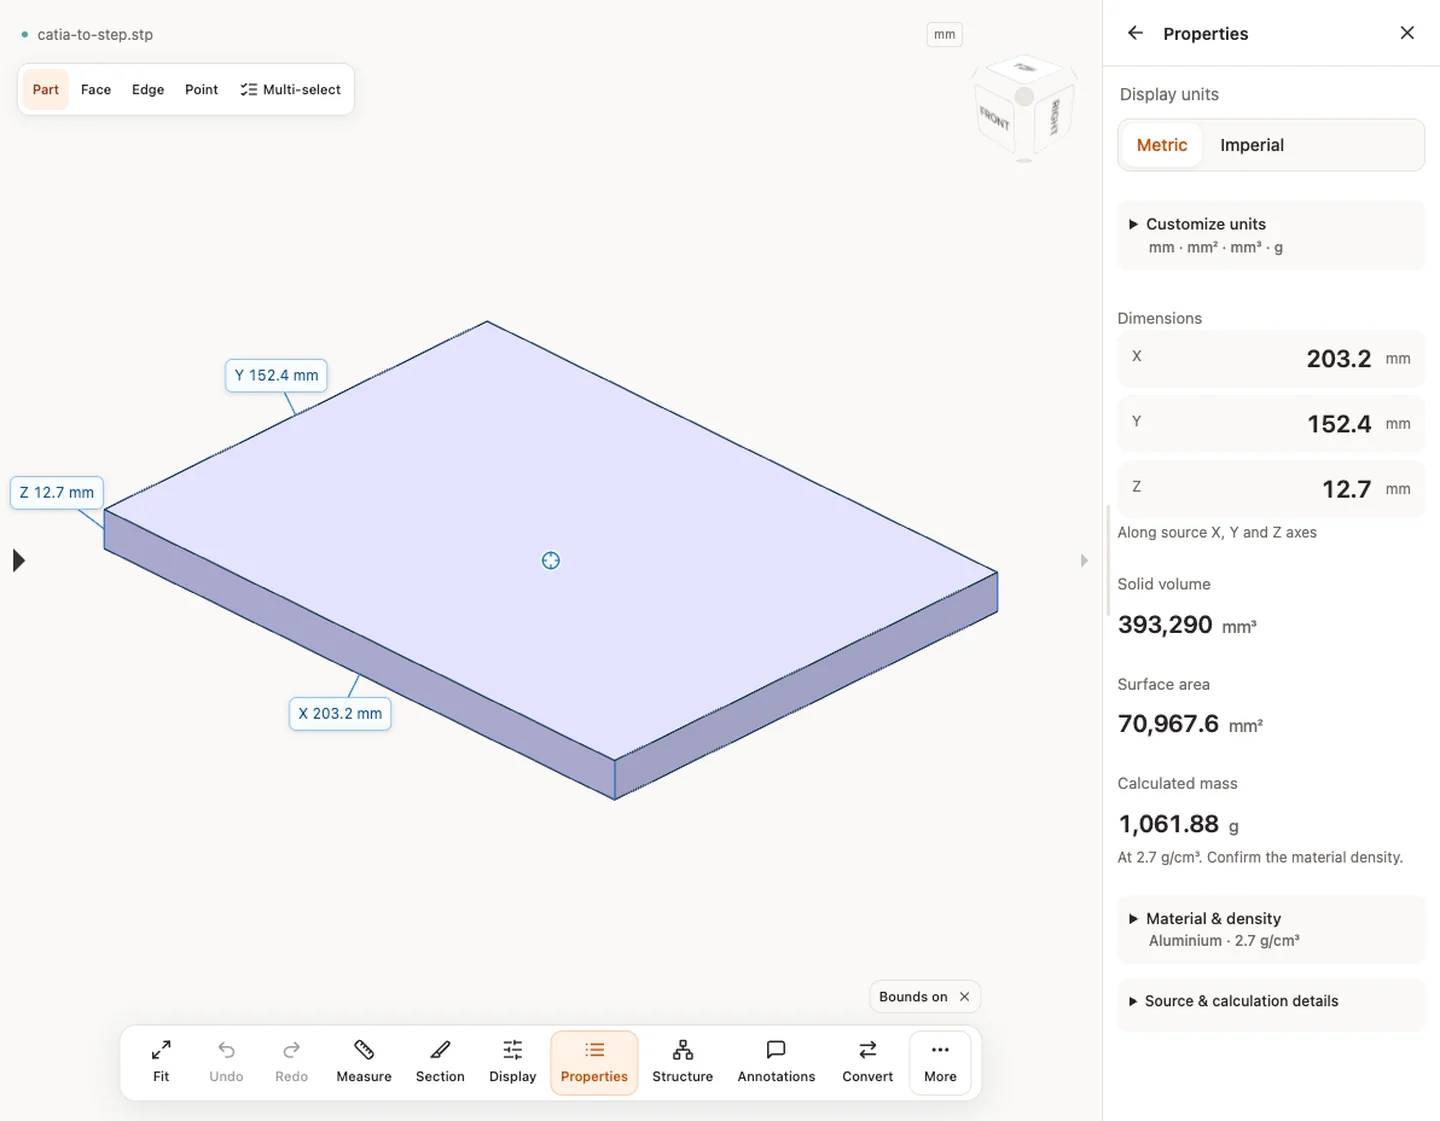
Task: Click the catia-to-step.stp file name
Action: 95,34
